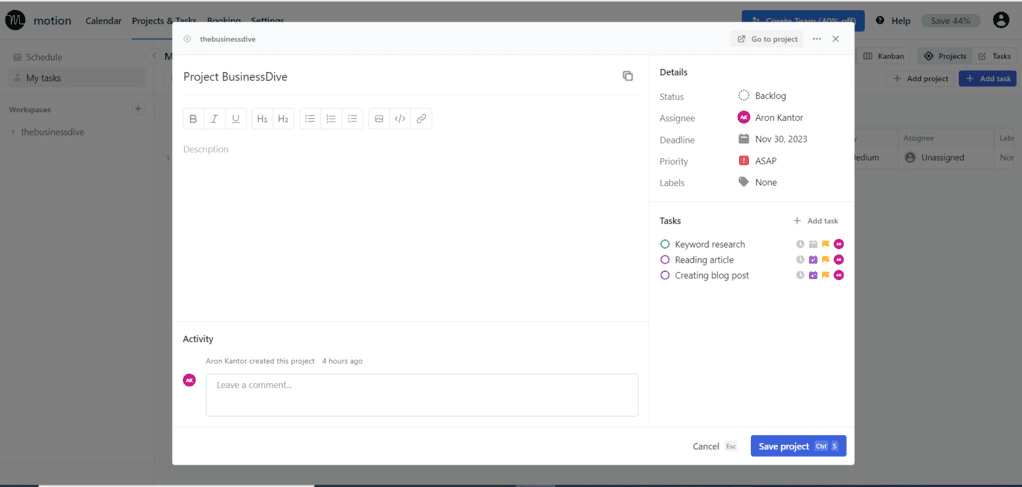Screen dimensions: 1022x487
Task: Click the blue Add task button in background
Action: (x=987, y=78)
